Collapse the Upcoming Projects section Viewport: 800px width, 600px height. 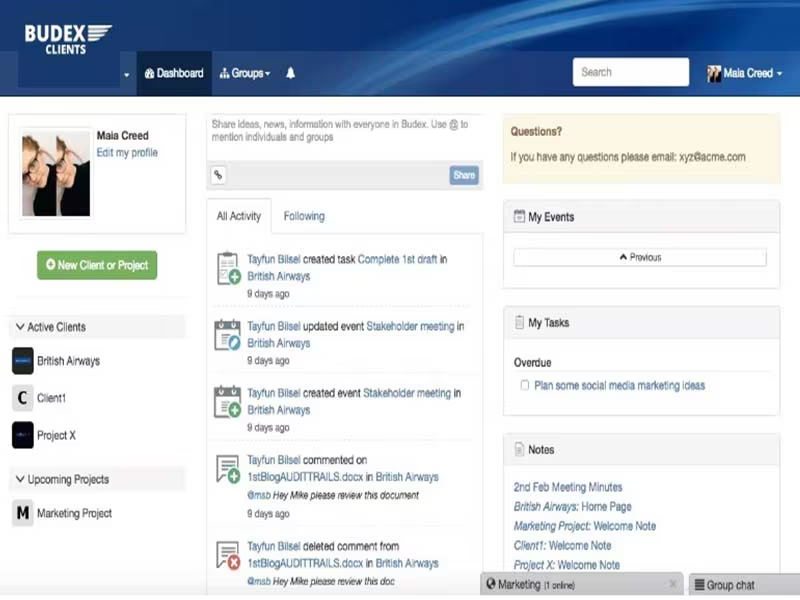click(20, 479)
